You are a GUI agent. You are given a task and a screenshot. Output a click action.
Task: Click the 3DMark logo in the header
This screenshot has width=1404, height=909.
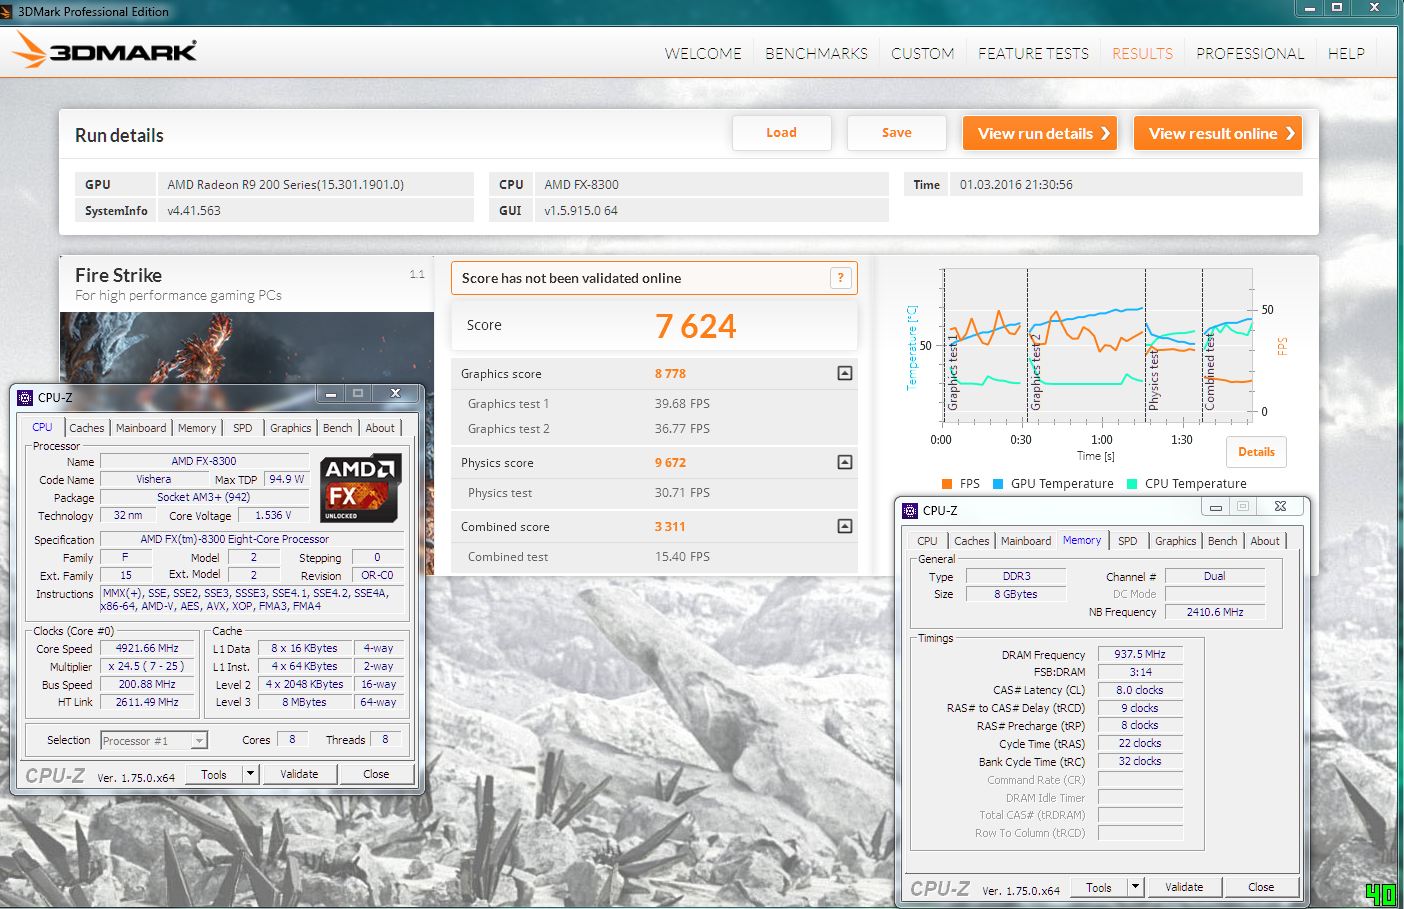[105, 51]
